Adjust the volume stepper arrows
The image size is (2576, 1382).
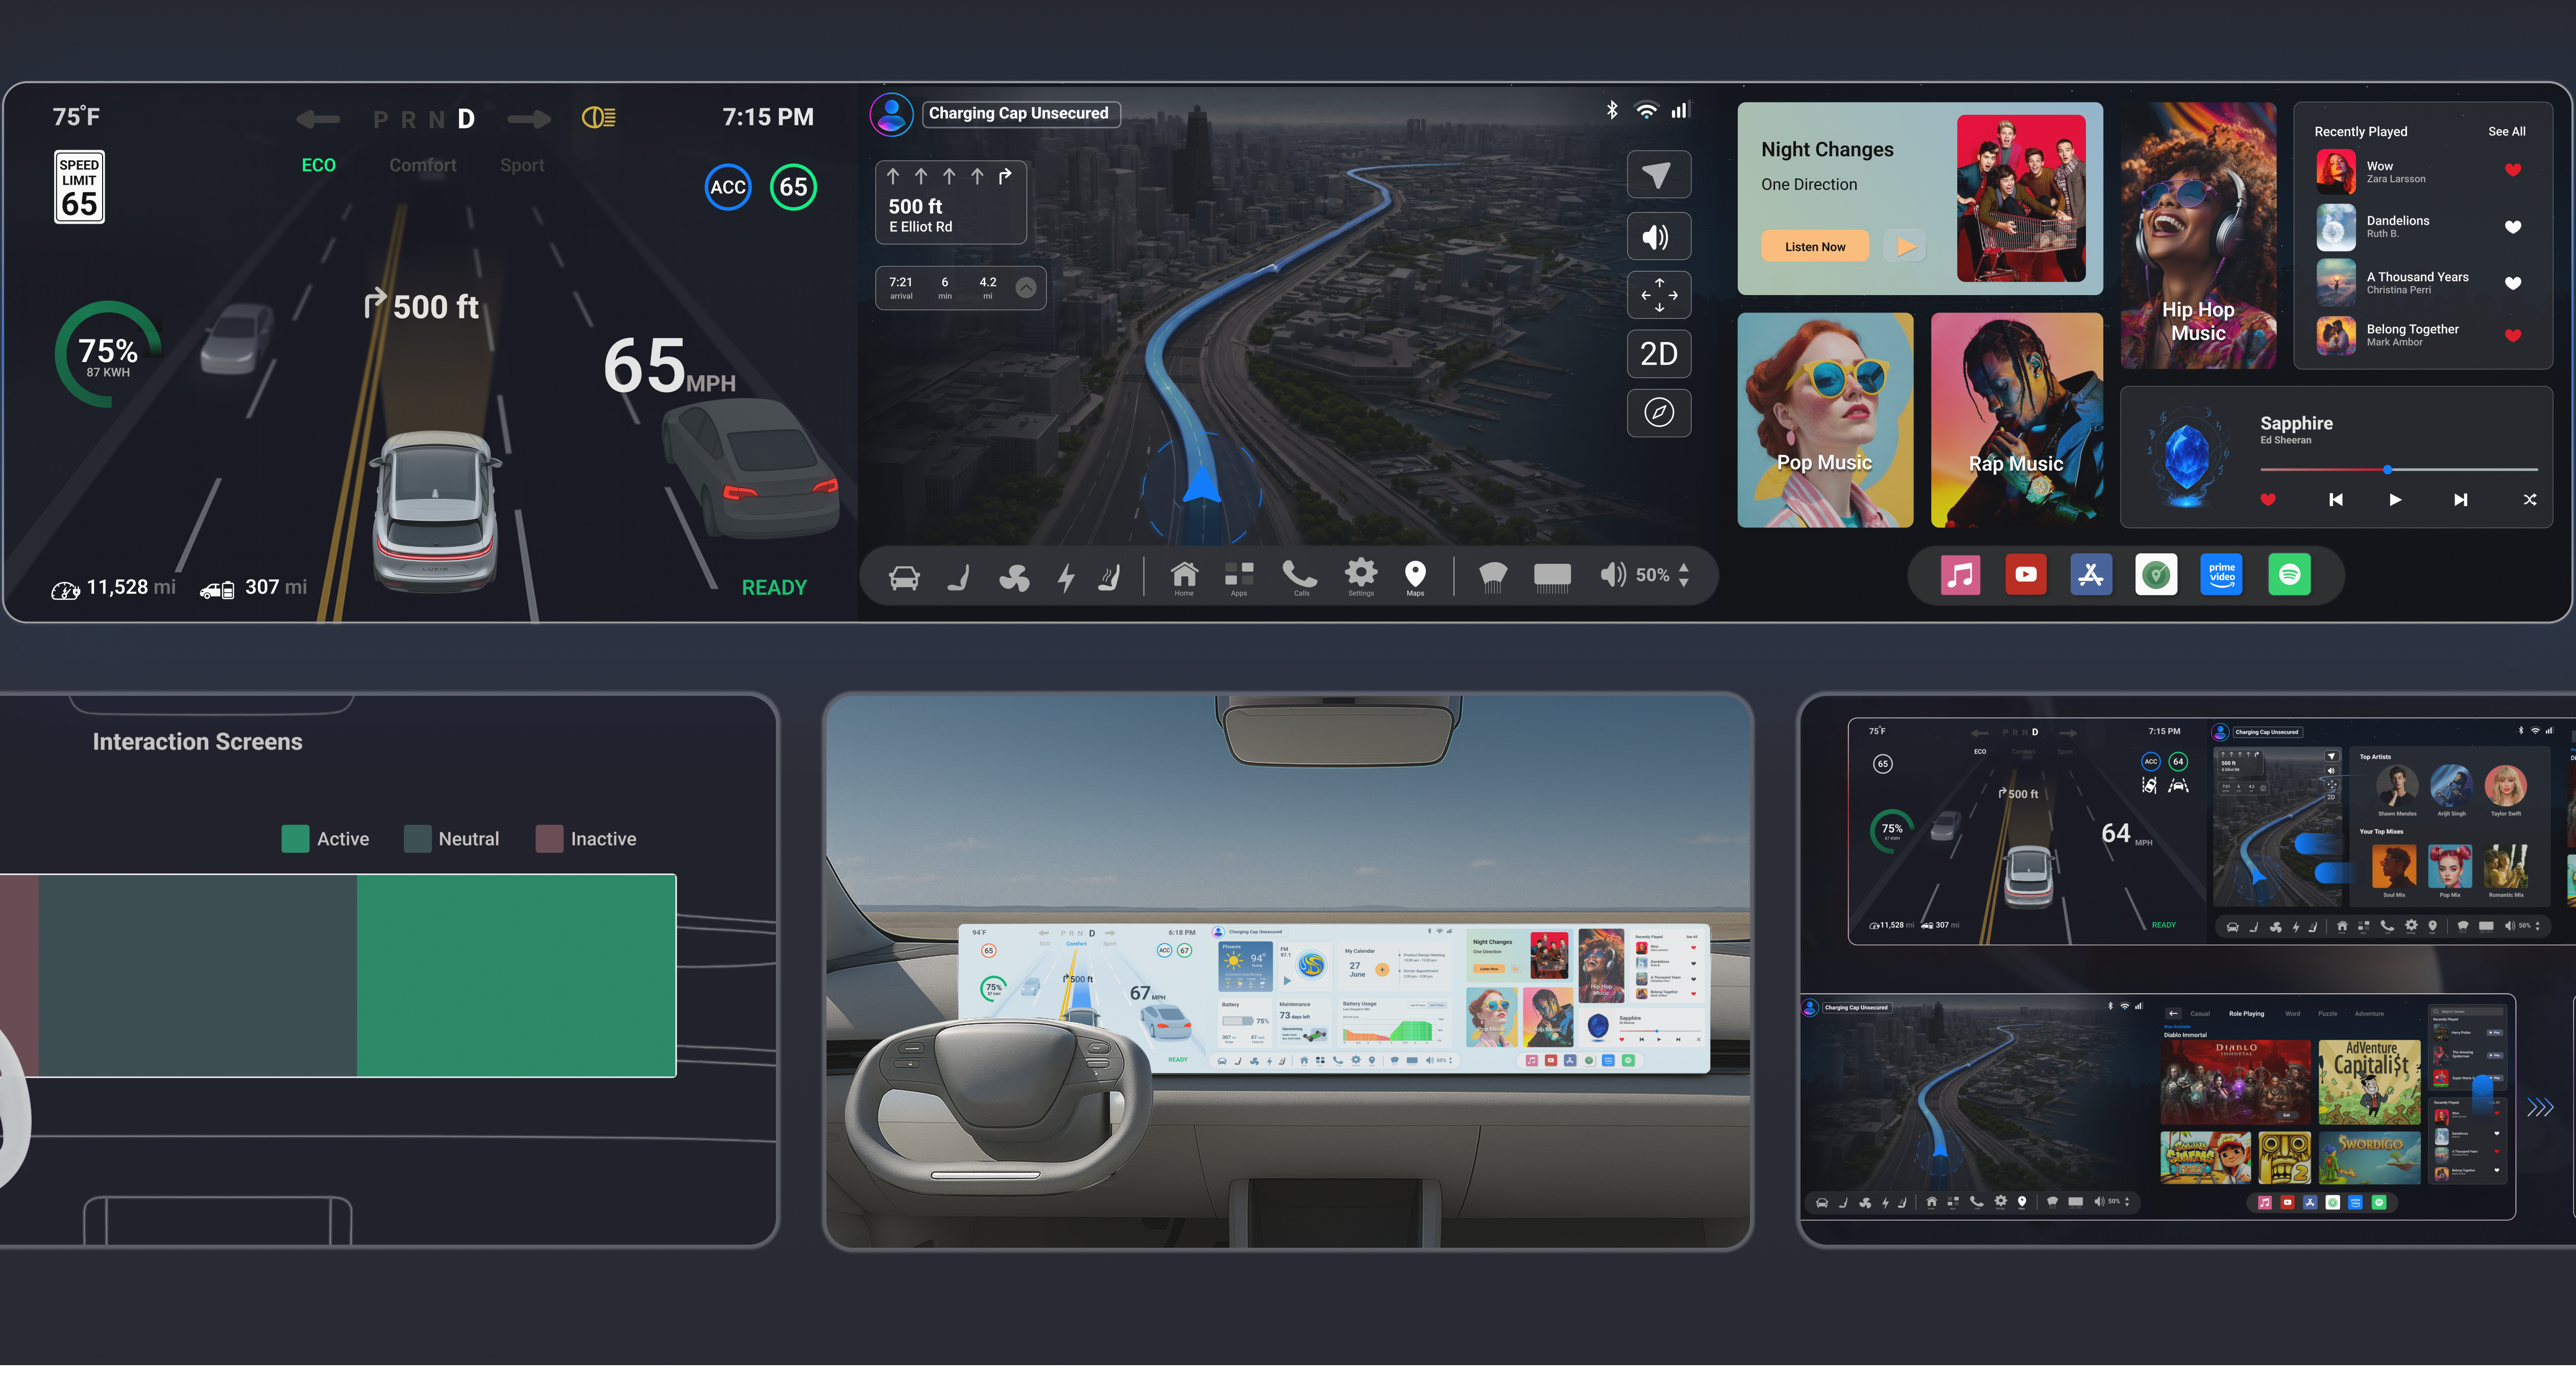pos(1684,575)
